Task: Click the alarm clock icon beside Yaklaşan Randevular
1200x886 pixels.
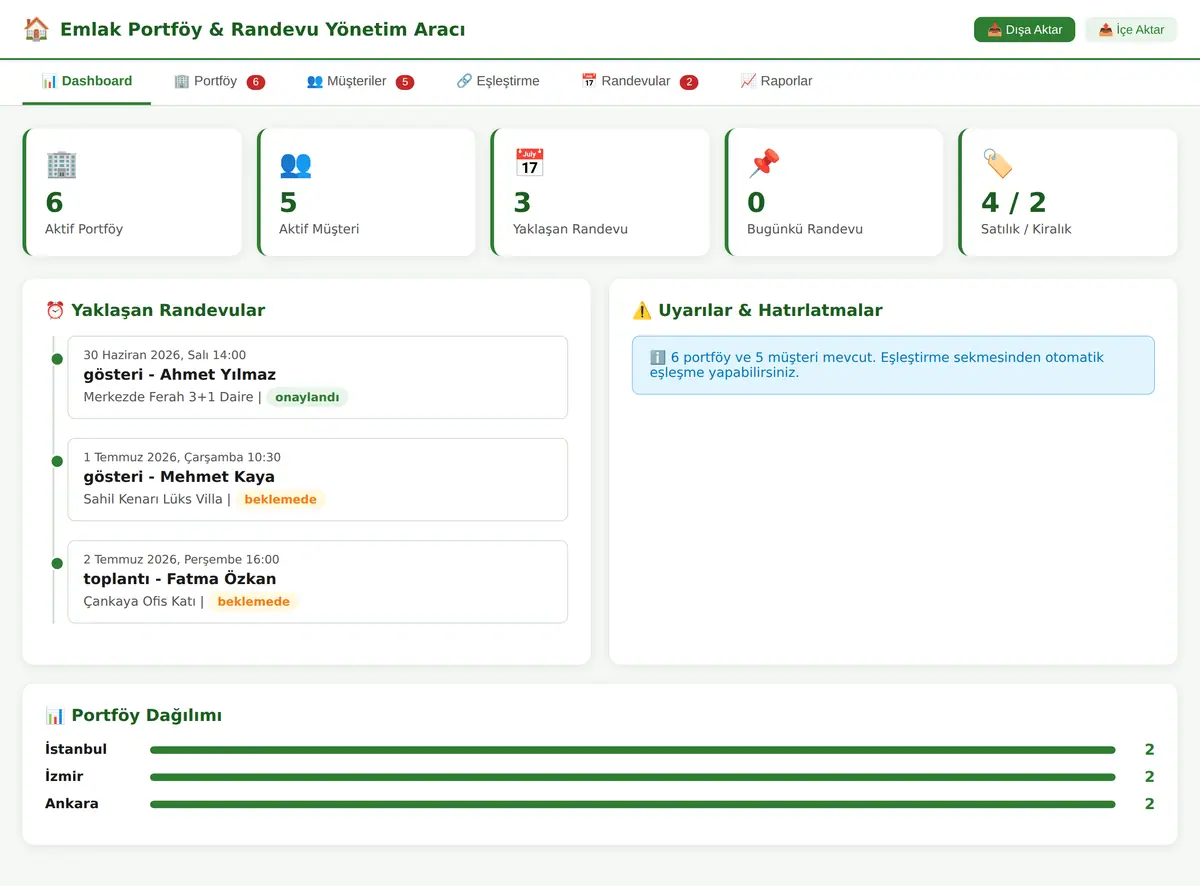Action: tap(55, 310)
